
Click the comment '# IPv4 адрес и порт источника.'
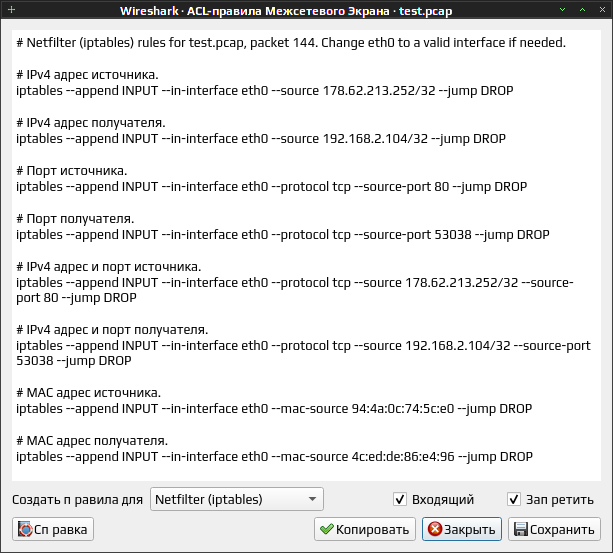tap(109, 267)
